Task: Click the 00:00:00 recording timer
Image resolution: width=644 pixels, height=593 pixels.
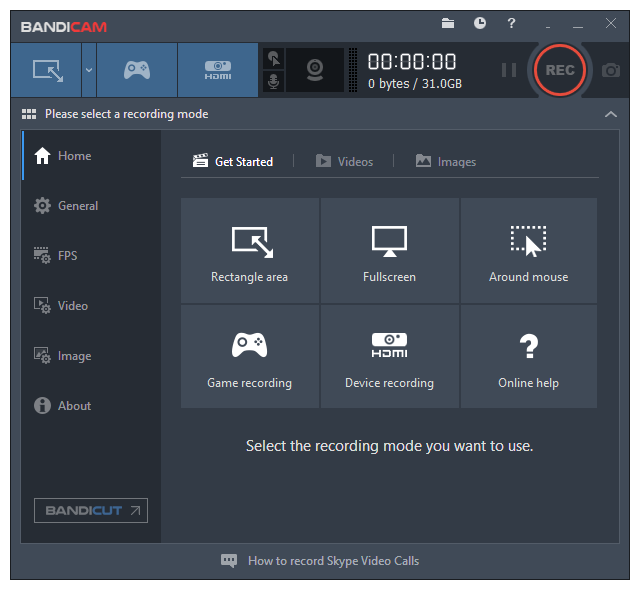Action: 412,62
